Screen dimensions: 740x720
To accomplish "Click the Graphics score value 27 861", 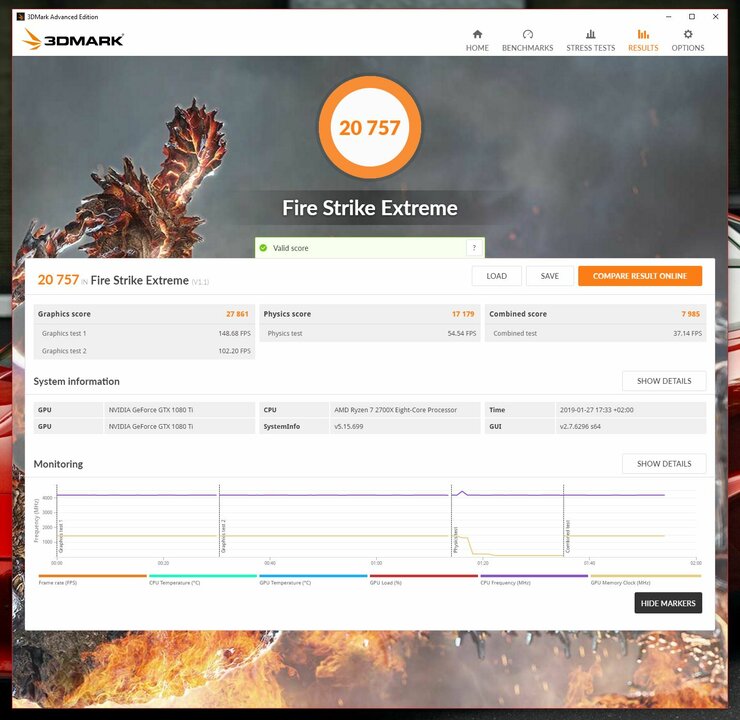I will [237, 314].
